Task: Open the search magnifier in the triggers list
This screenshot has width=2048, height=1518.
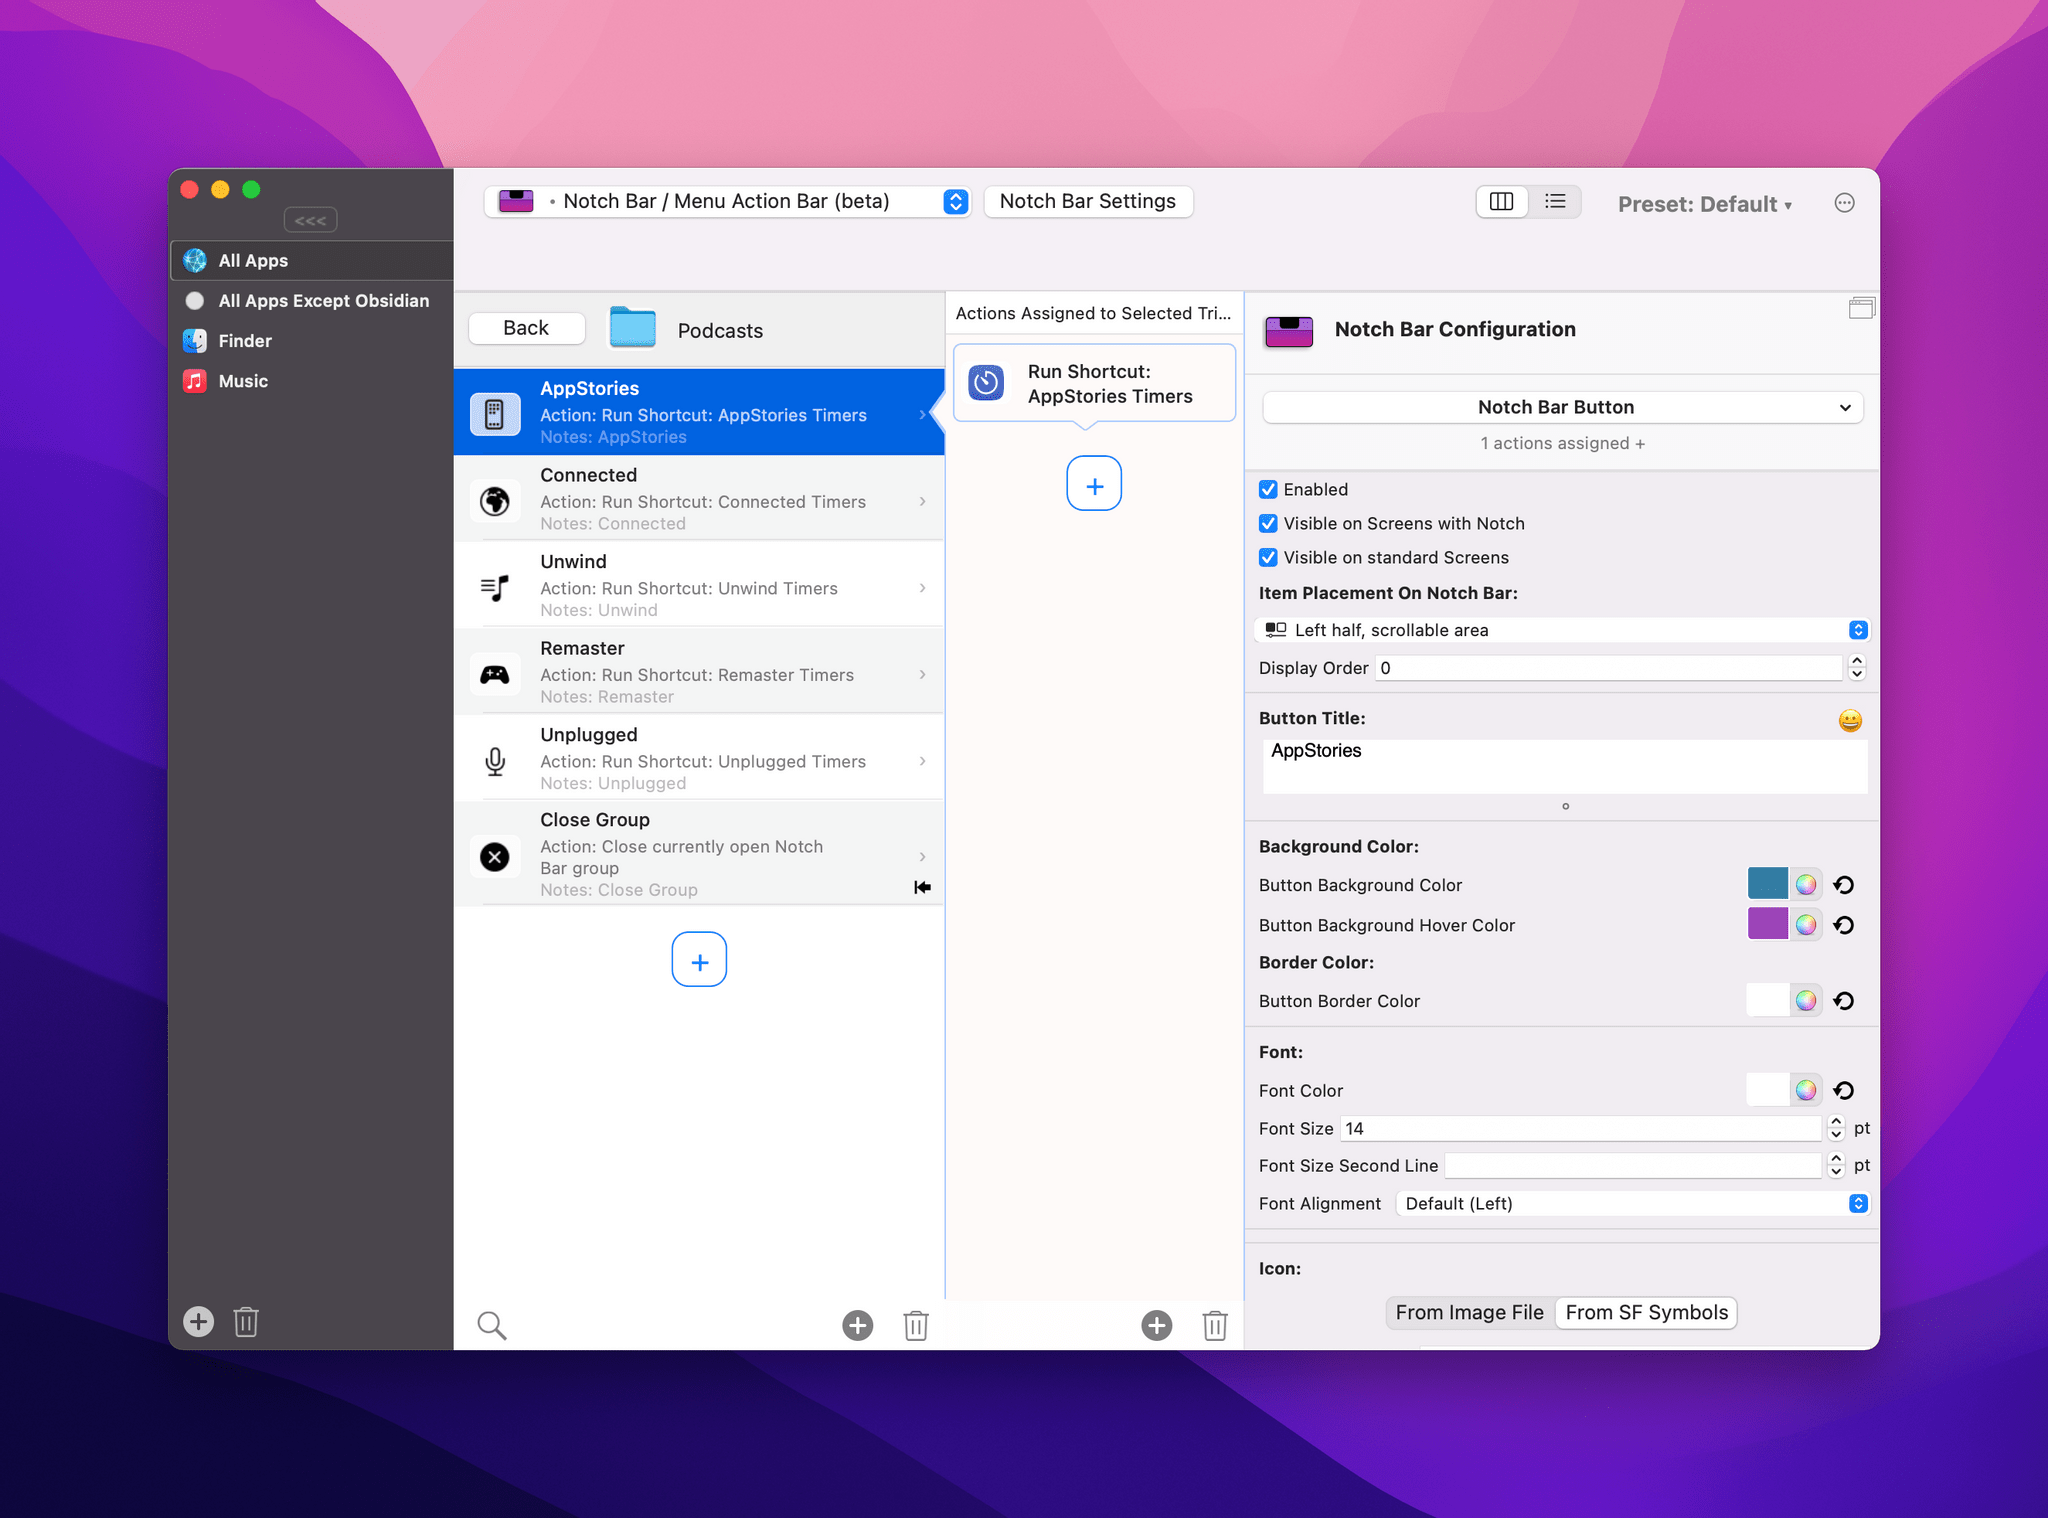Action: 492,1325
